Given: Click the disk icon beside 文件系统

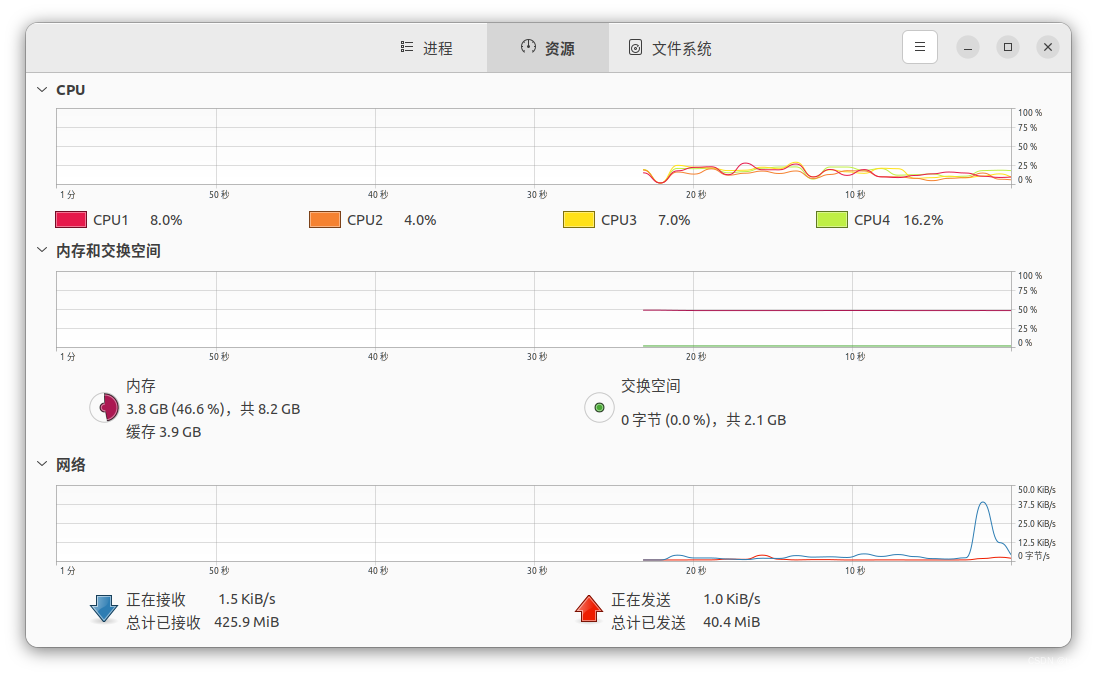Looking at the screenshot, I should (635, 47).
